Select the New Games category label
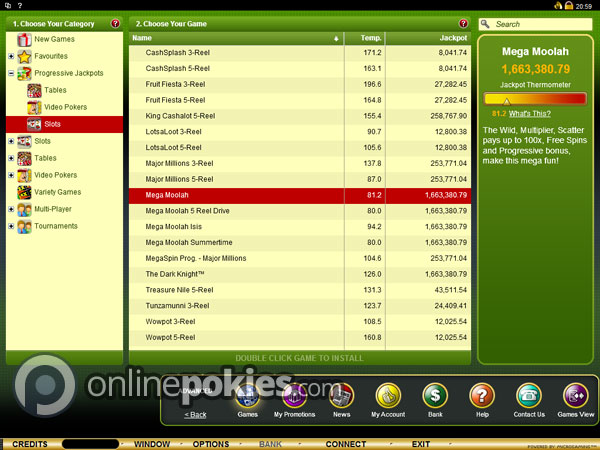This screenshot has width=600, height=450. click(x=54, y=39)
